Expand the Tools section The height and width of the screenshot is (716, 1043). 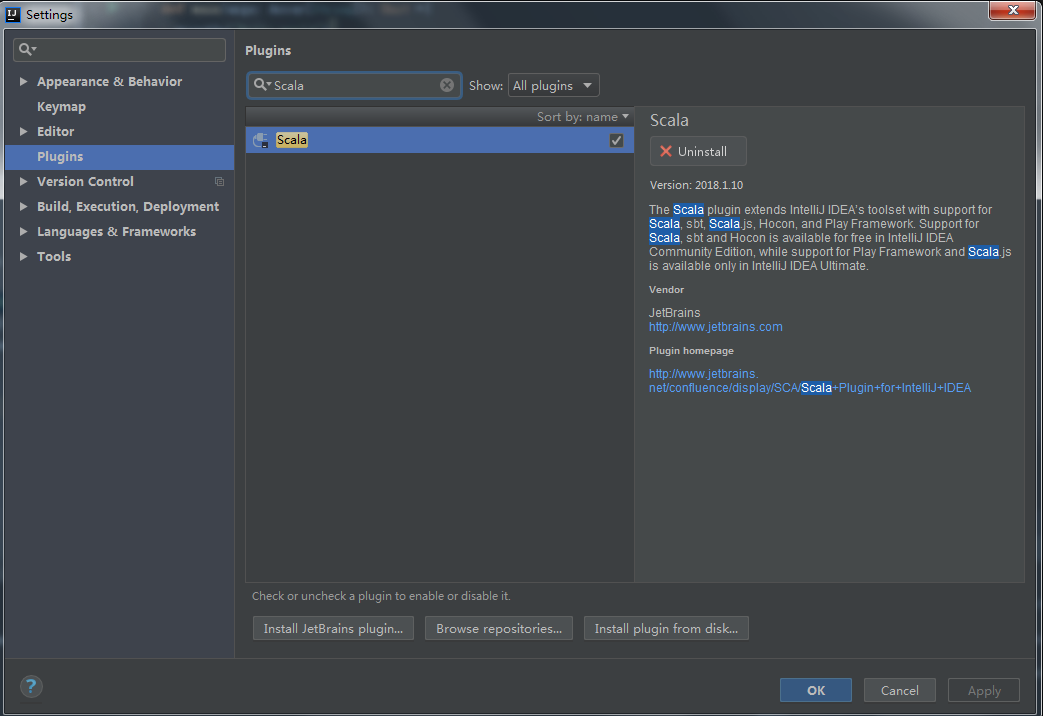(23, 256)
